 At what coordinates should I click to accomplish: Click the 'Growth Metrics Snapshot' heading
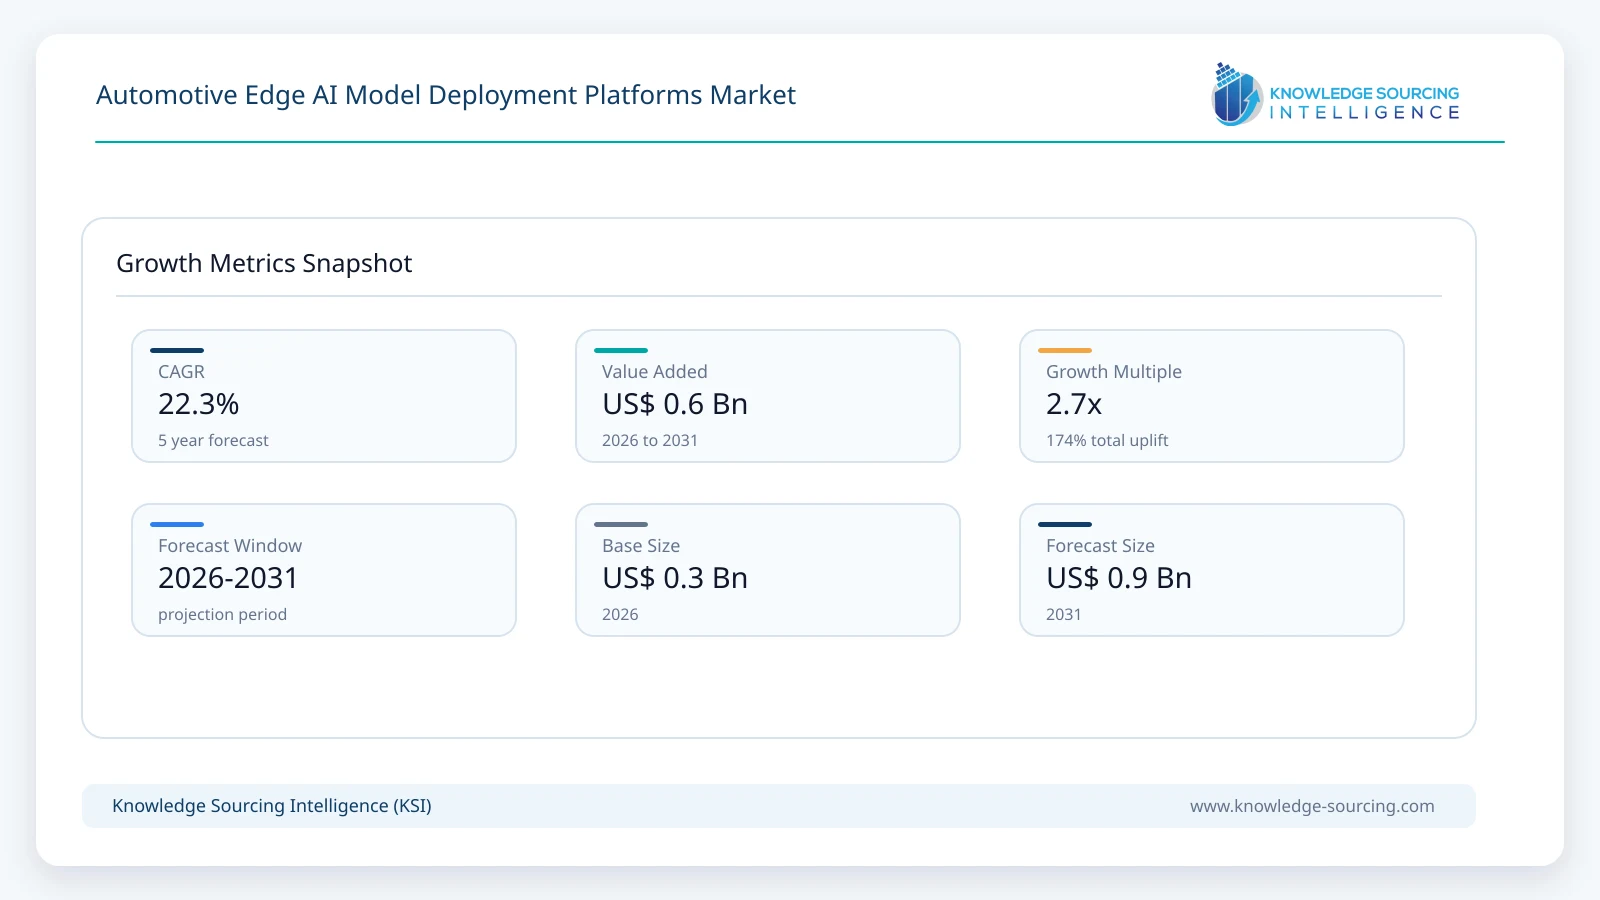(264, 263)
